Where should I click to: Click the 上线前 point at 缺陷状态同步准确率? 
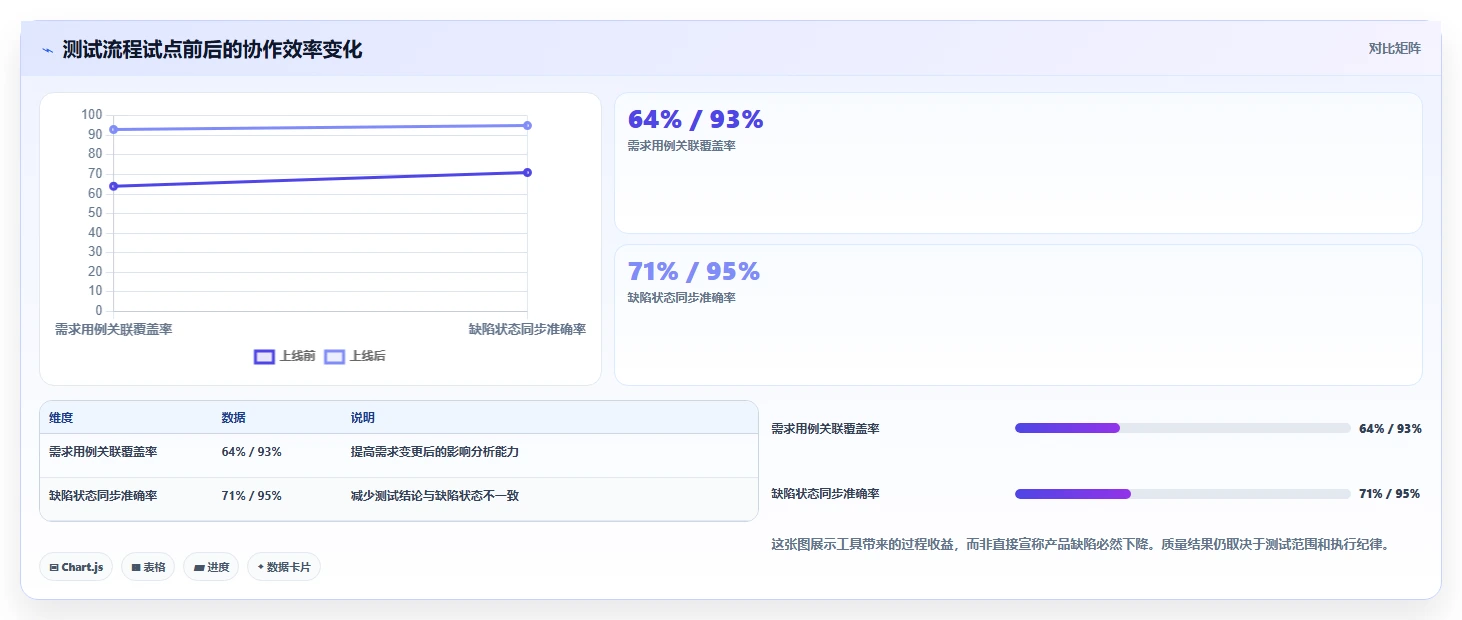click(x=527, y=173)
